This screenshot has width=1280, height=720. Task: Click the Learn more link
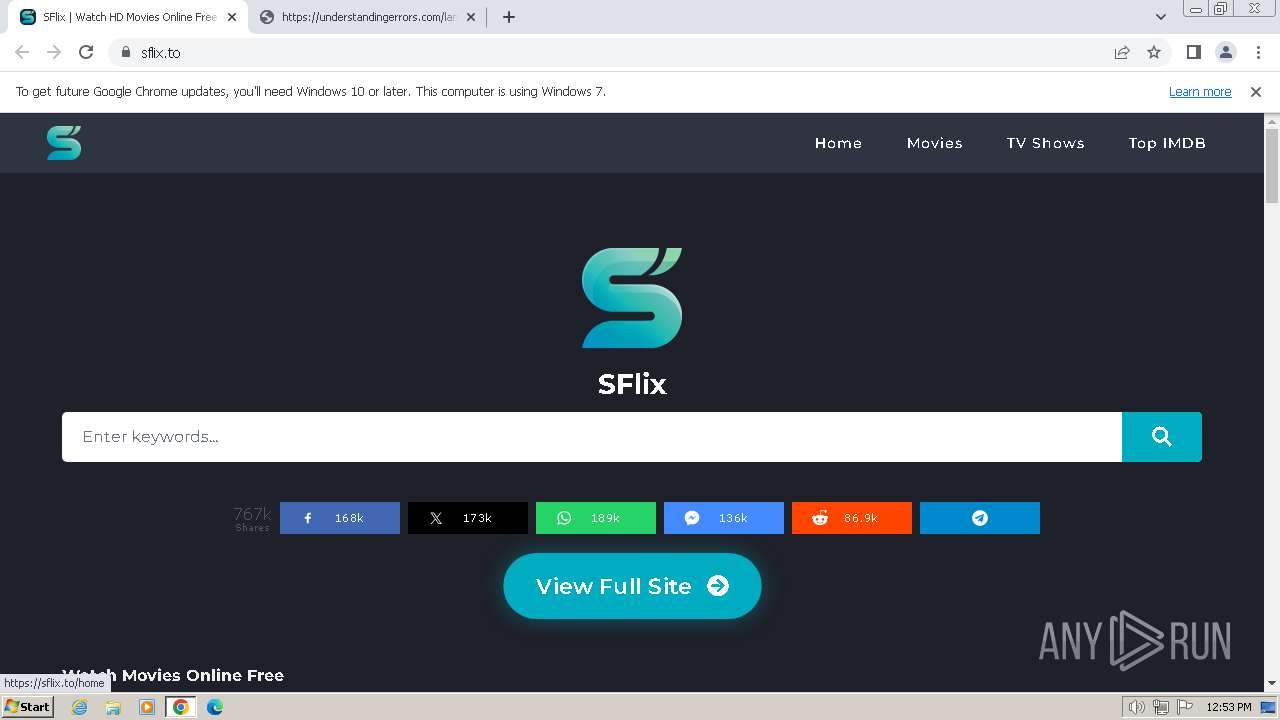1200,92
